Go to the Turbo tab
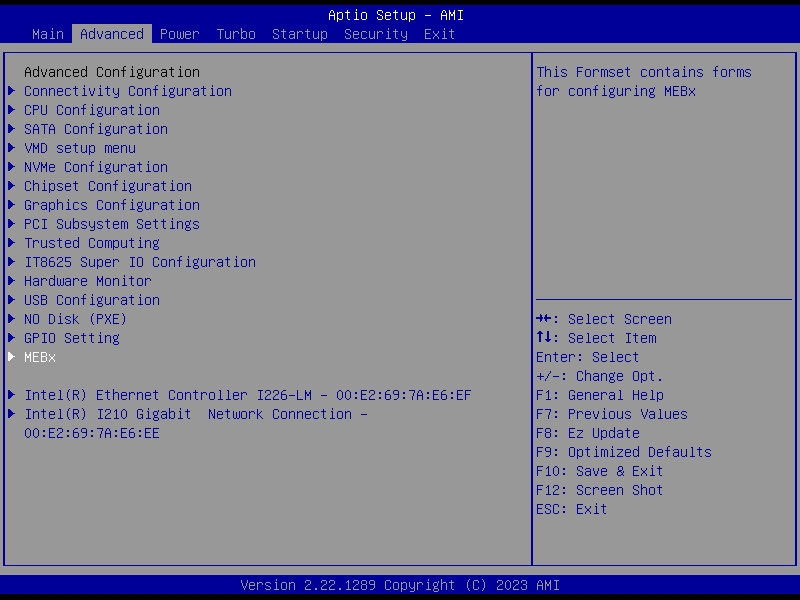Viewport: 800px width, 600px height. pyautogui.click(x=236, y=34)
